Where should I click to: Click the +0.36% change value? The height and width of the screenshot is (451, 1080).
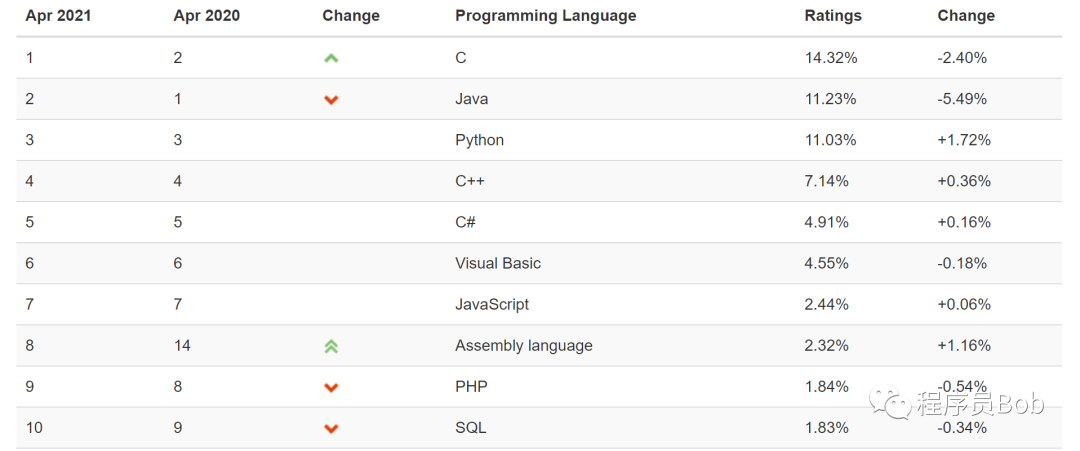(x=964, y=182)
